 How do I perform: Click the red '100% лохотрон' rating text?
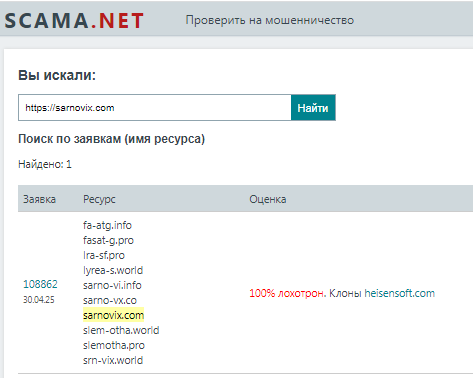click(287, 293)
